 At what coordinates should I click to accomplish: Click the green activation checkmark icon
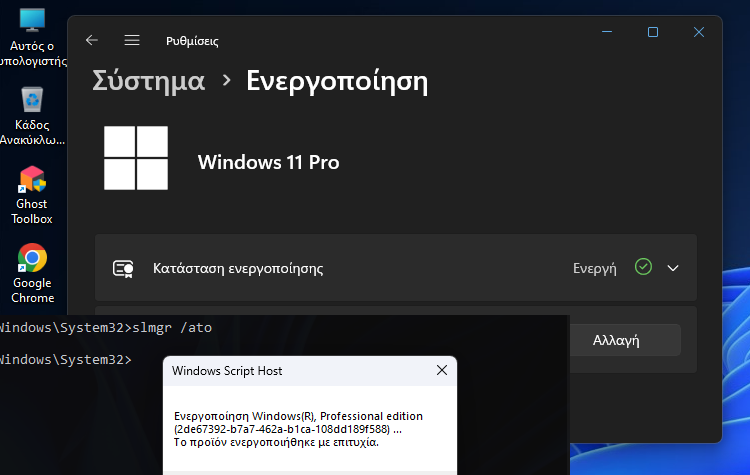[x=643, y=266]
